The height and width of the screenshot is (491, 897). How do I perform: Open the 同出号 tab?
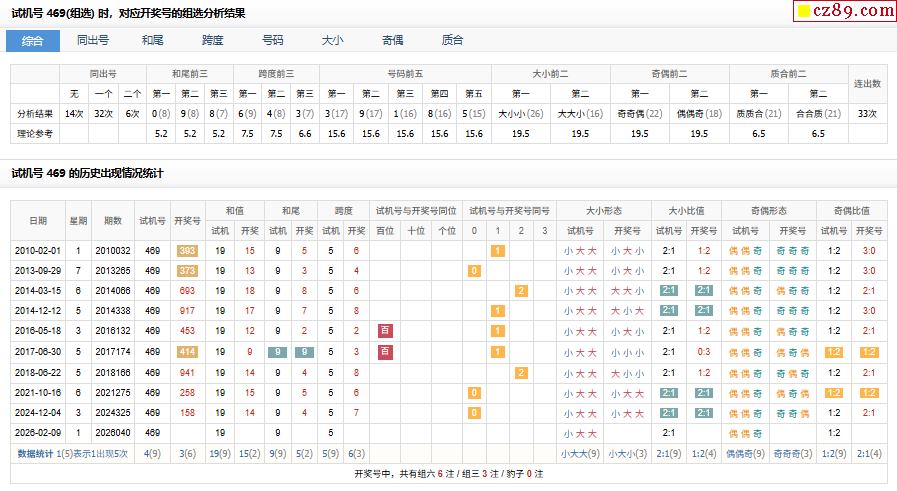(93, 41)
